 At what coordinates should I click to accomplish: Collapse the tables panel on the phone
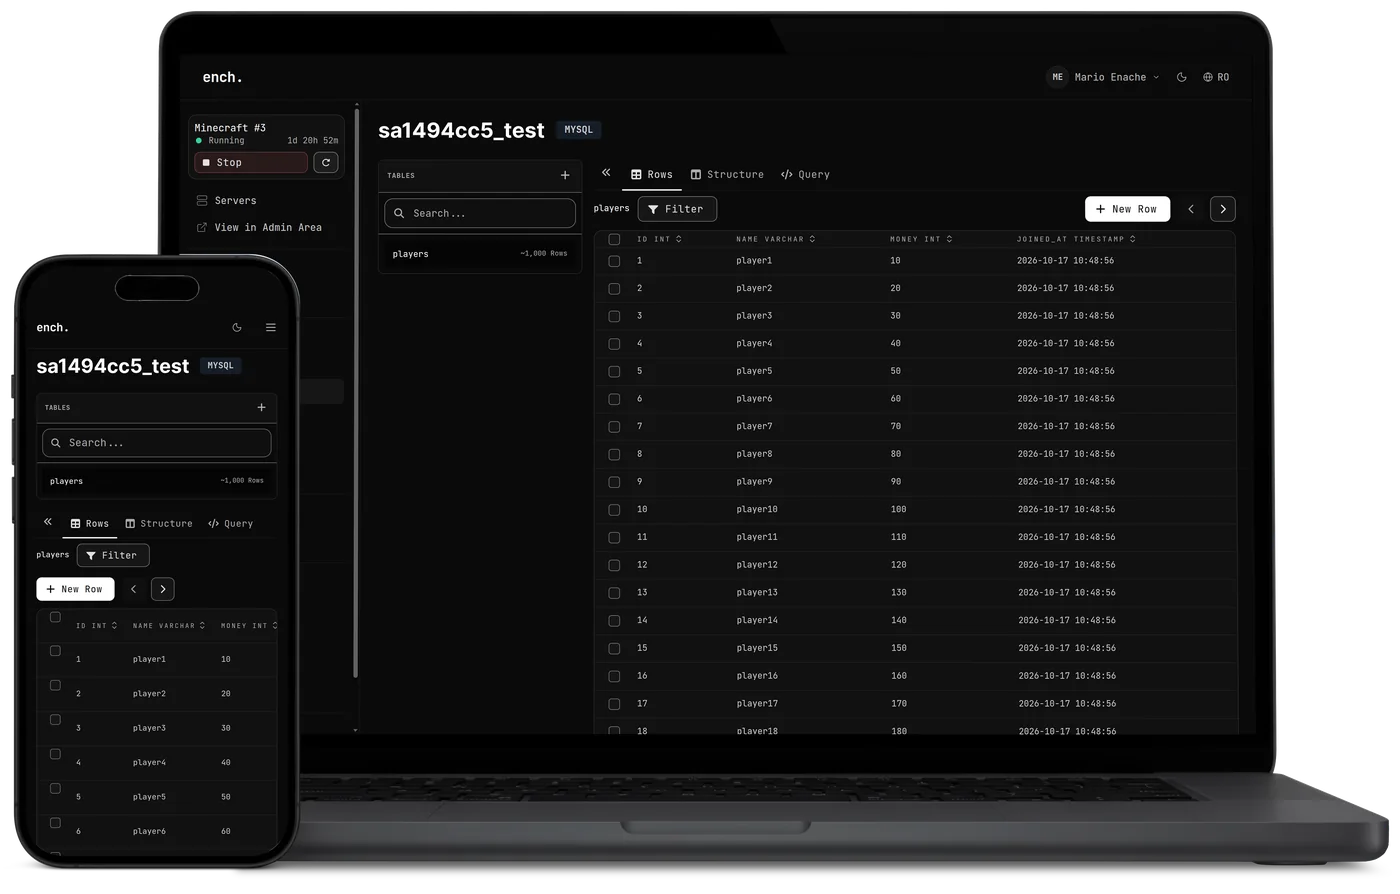click(x=48, y=522)
